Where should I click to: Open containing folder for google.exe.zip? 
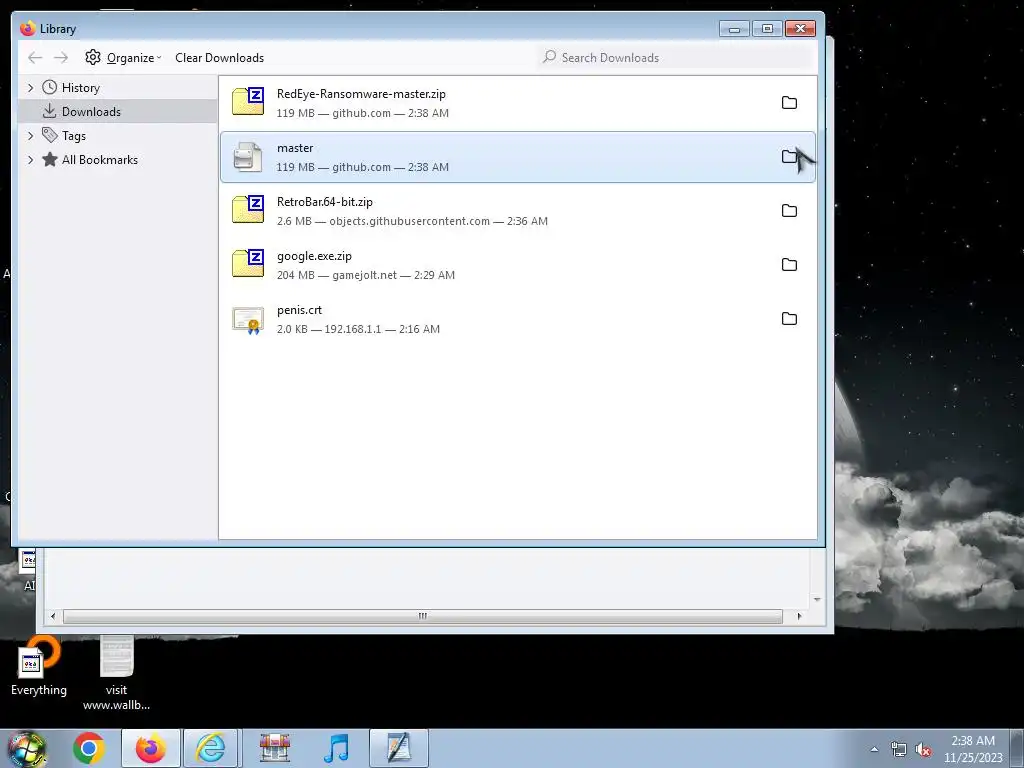(789, 264)
